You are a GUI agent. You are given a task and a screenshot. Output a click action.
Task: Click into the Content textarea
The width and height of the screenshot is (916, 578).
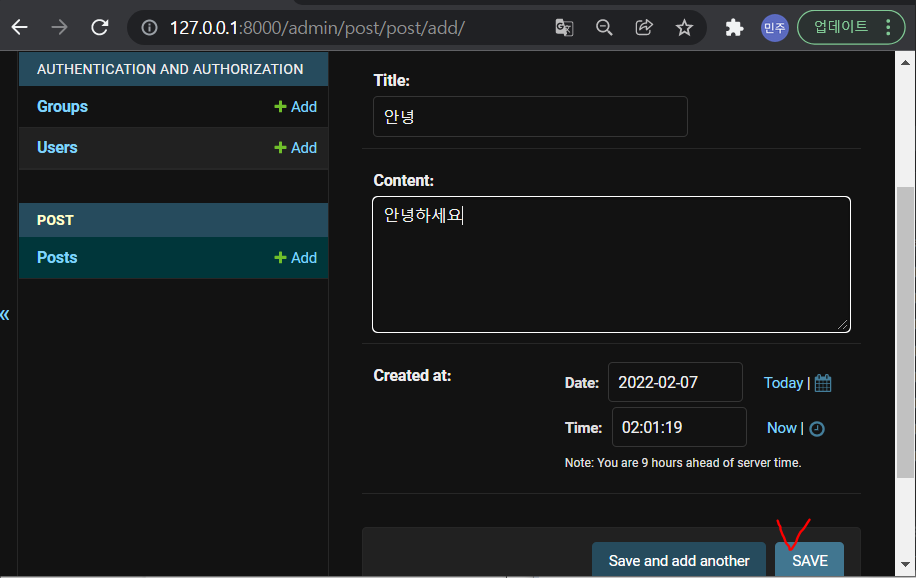coord(611,264)
